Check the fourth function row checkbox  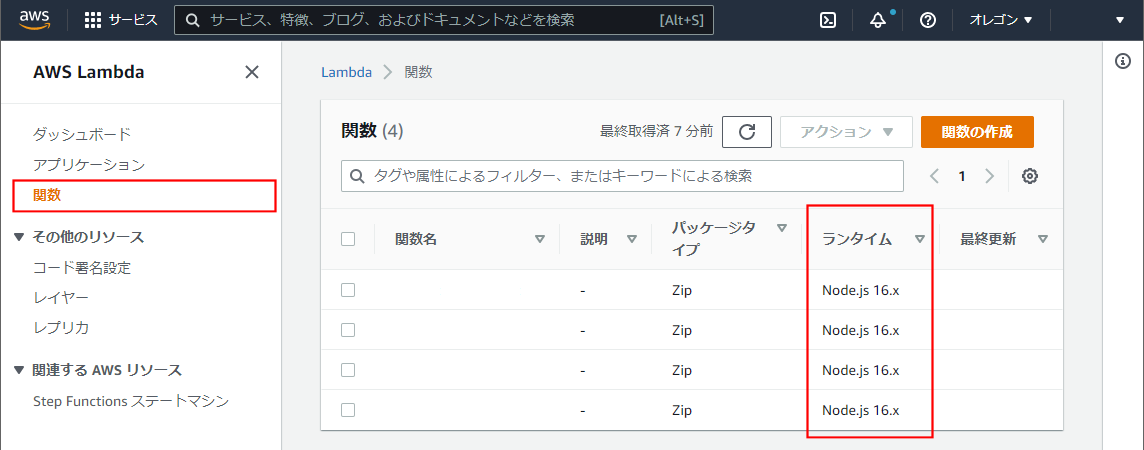click(348, 410)
